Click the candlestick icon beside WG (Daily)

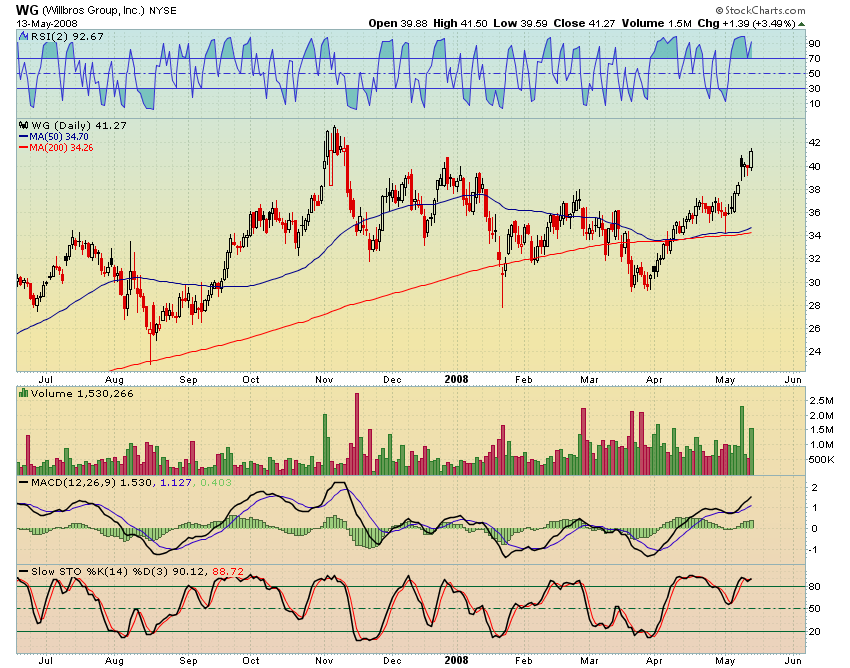coord(24,125)
